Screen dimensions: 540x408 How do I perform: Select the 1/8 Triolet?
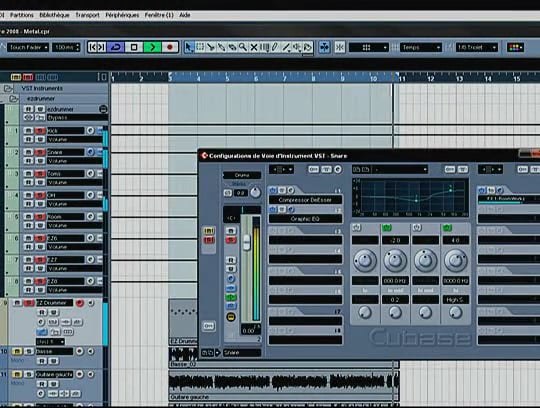[x=477, y=47]
